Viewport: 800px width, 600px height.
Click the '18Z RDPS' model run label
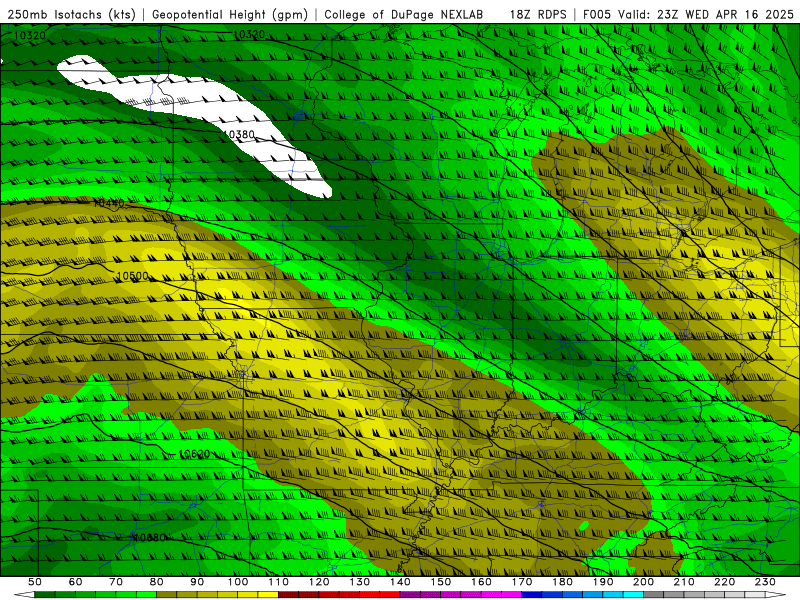click(x=538, y=14)
